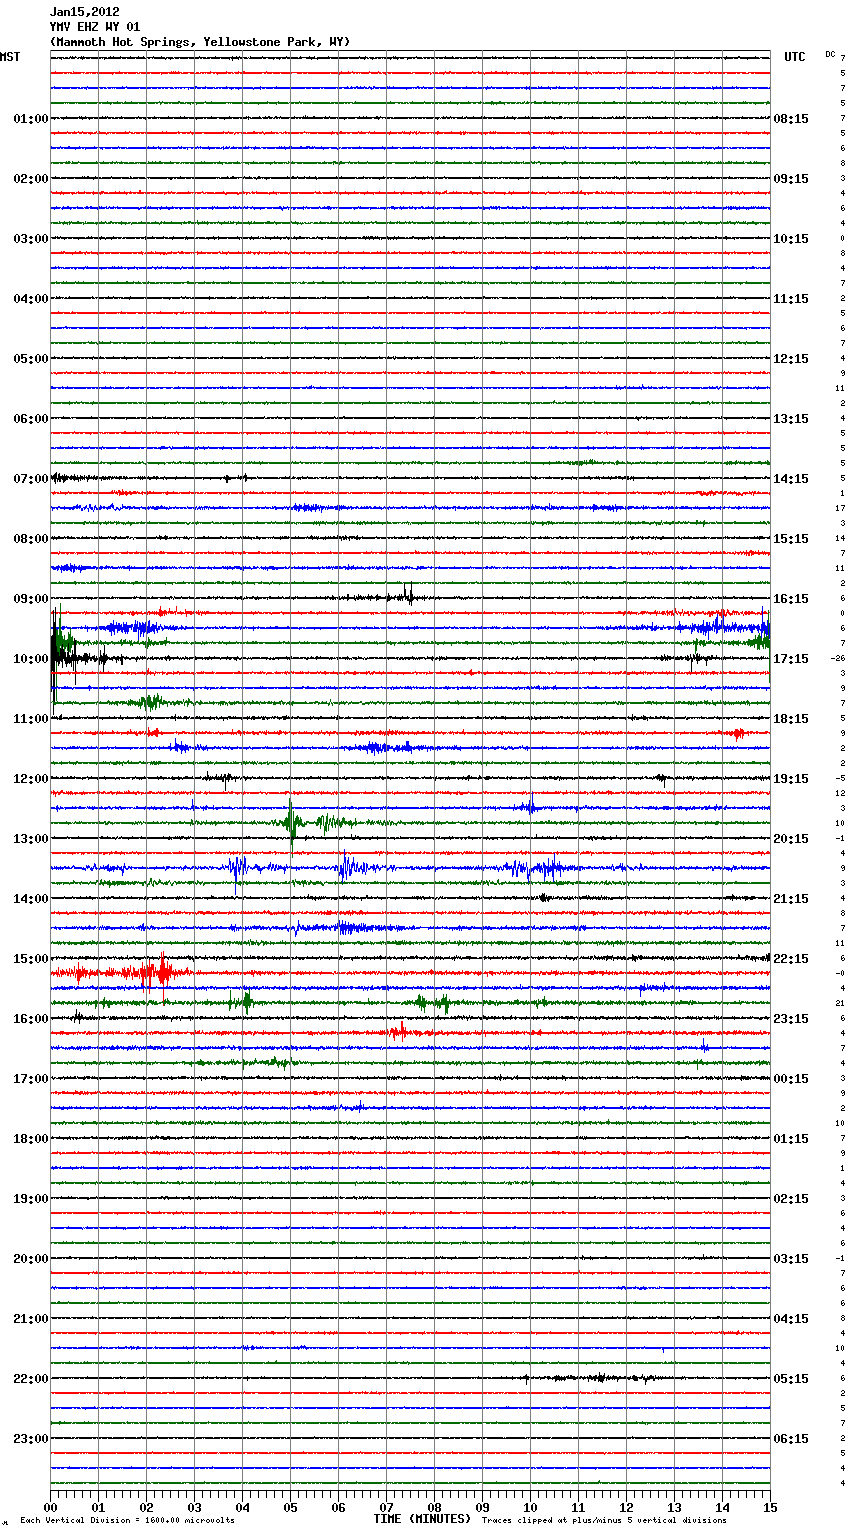Click minute tick label 03 on x-axis

click(194, 1507)
